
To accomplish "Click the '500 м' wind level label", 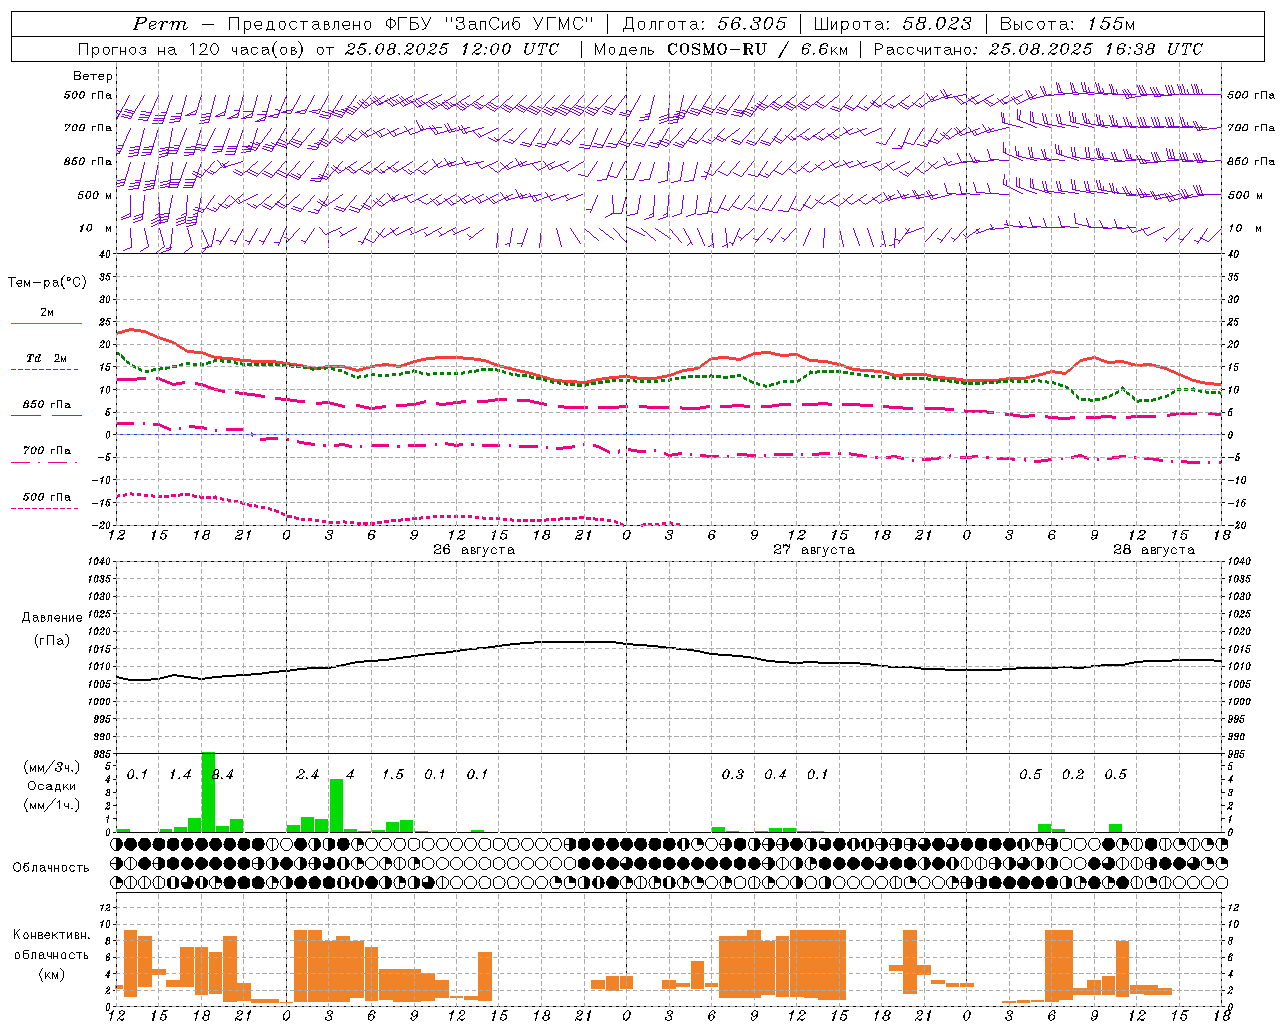I will pos(96,196).
